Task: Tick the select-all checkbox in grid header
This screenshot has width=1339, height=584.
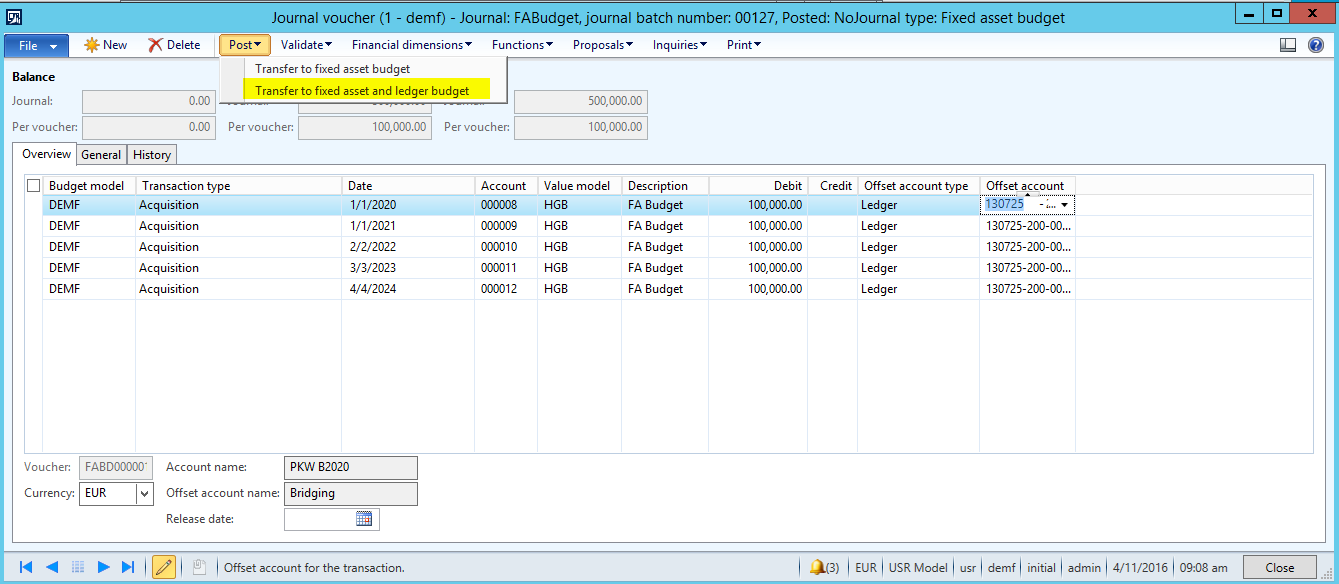Action: (x=34, y=186)
